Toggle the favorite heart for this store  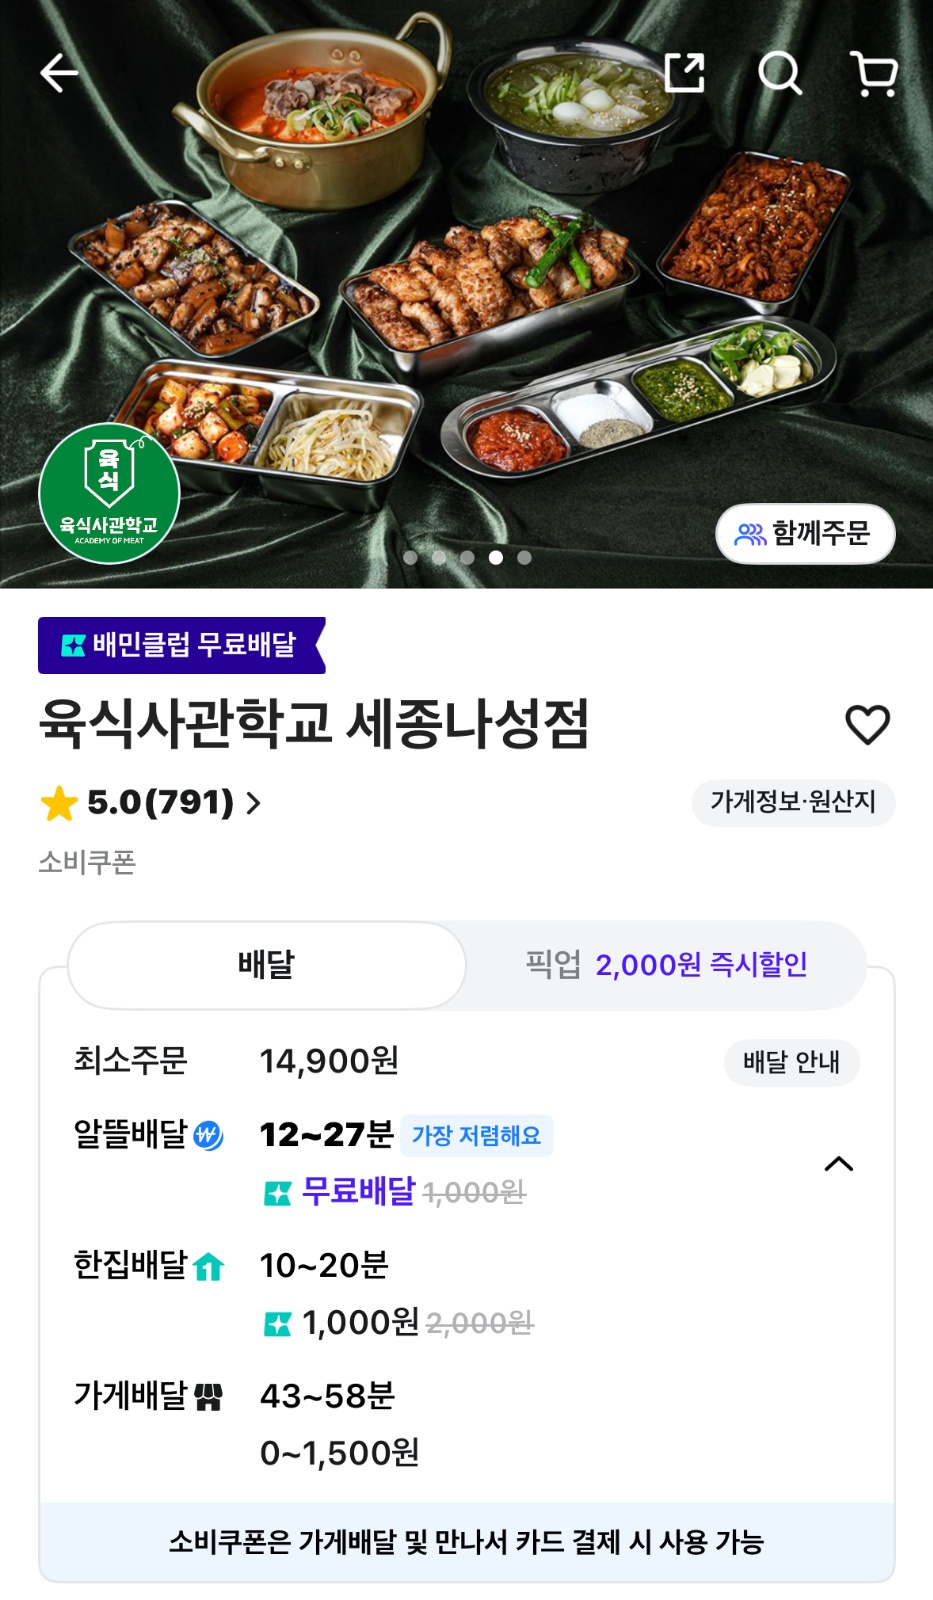[867, 725]
